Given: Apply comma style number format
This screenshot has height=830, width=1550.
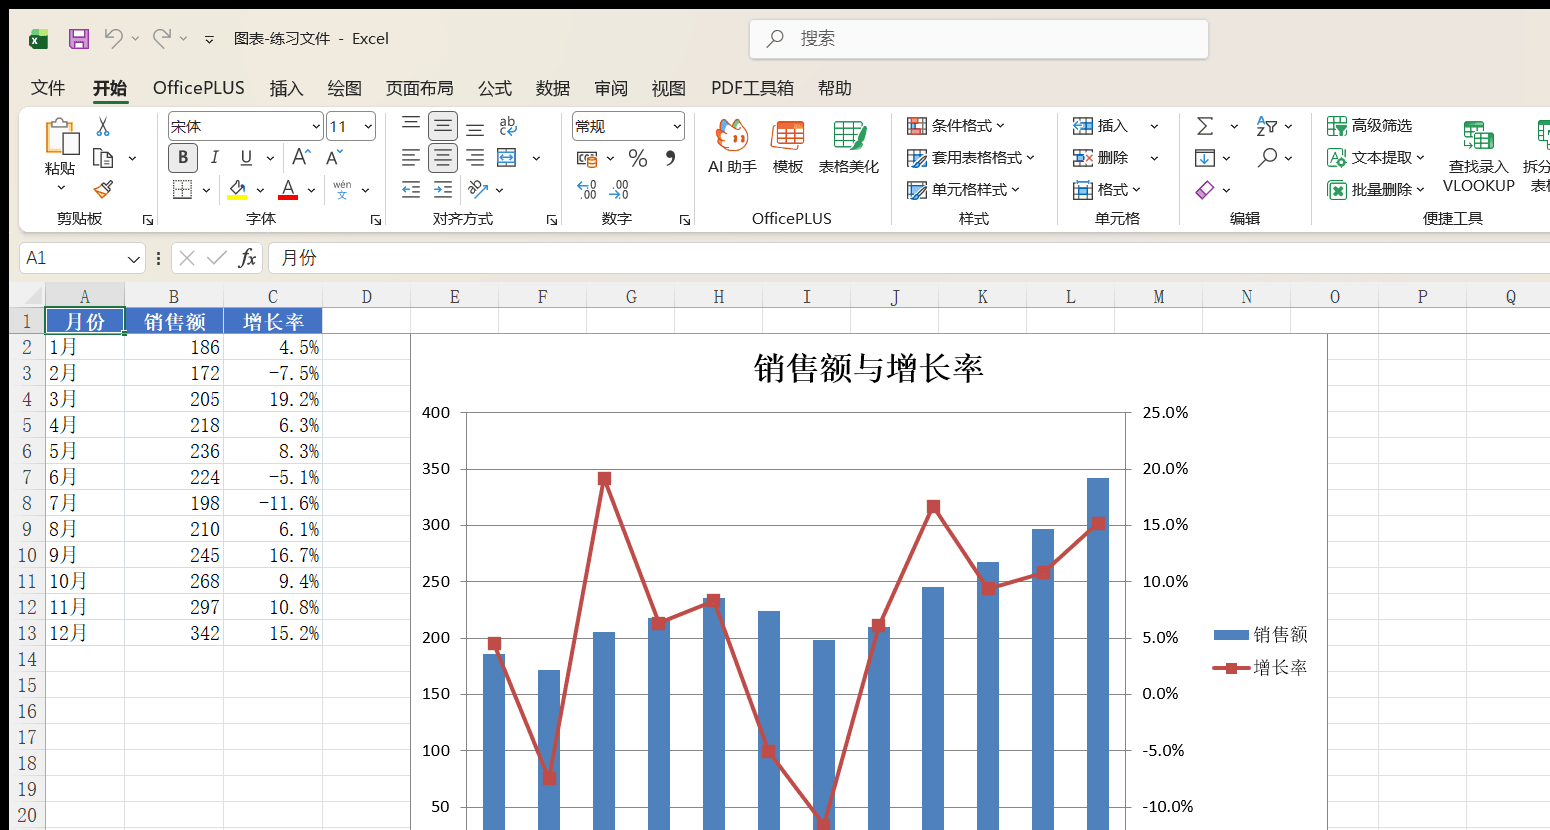Looking at the screenshot, I should click(670, 158).
